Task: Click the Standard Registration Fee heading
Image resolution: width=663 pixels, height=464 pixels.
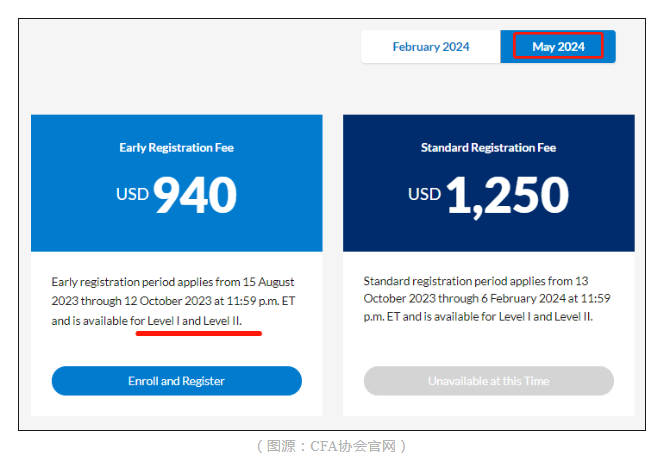Action: click(x=488, y=148)
